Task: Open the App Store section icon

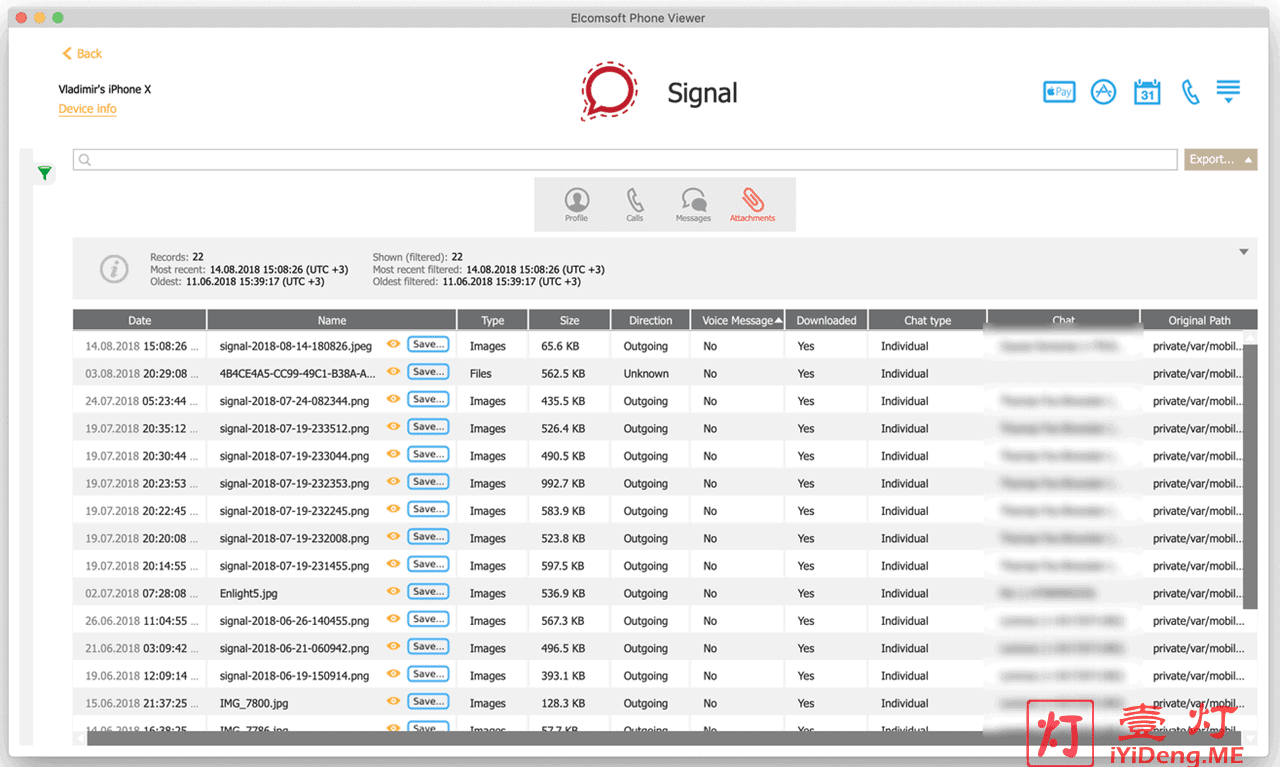Action: tap(1103, 92)
